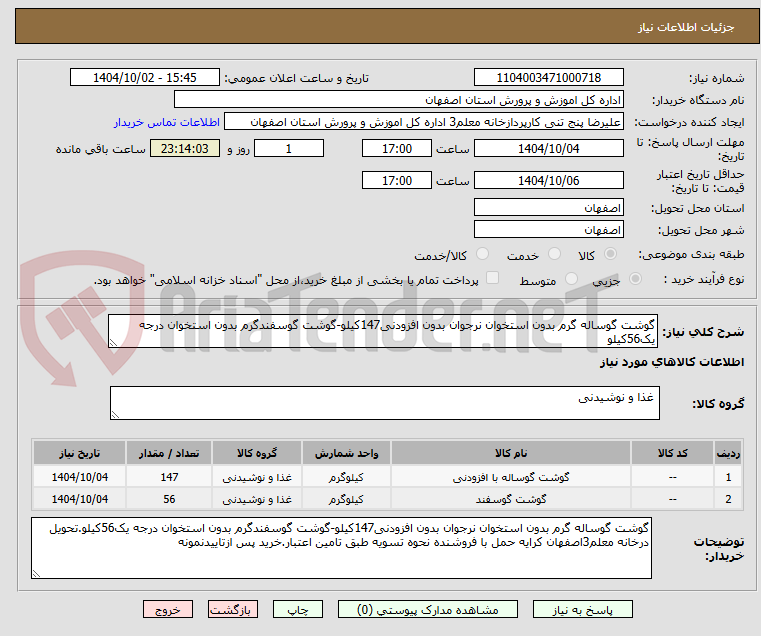Click the چاپ print button
This screenshot has width=761, height=636.
298,609
